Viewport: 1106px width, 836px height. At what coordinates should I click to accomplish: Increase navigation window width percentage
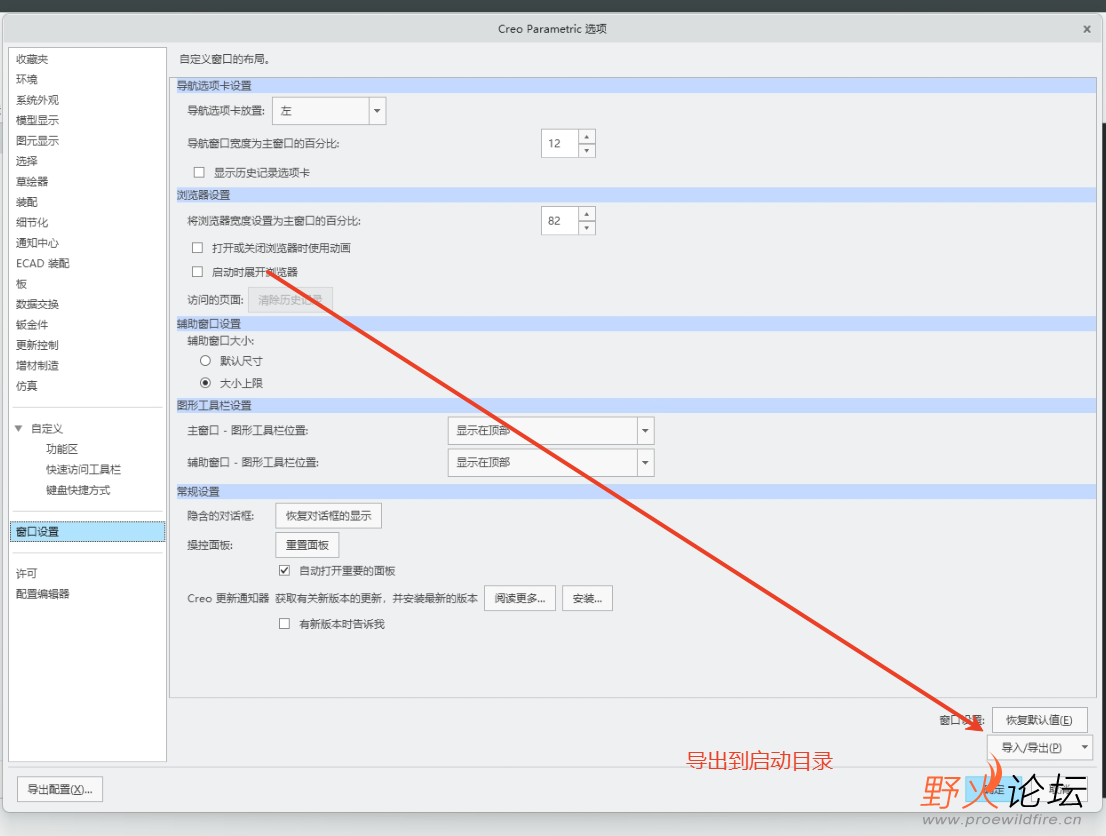(x=587, y=136)
